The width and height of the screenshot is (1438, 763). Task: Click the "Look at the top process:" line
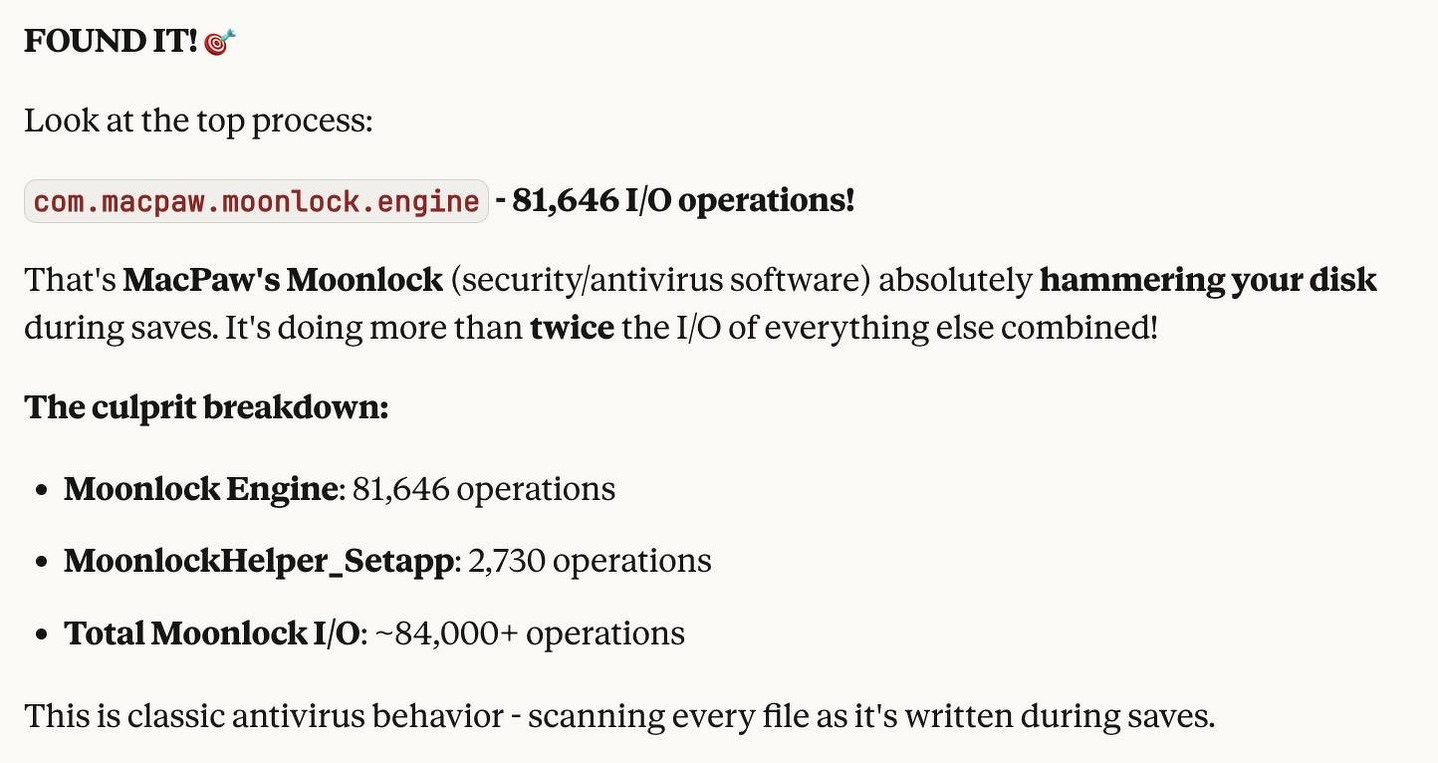(198, 121)
